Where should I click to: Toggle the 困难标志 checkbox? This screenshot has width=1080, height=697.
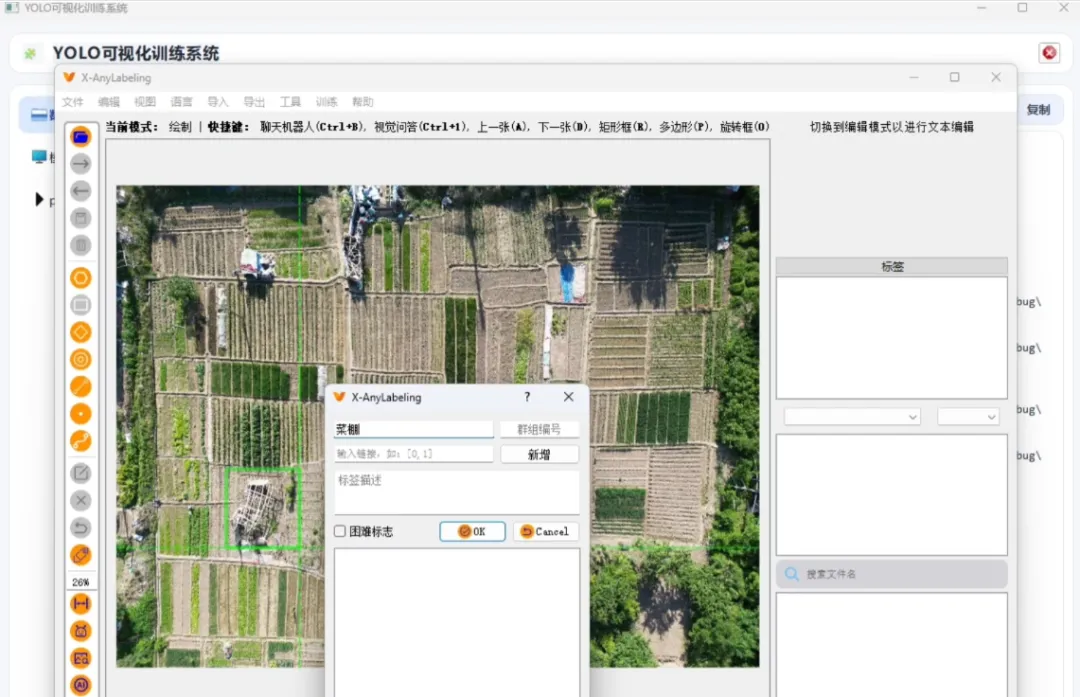tap(340, 531)
